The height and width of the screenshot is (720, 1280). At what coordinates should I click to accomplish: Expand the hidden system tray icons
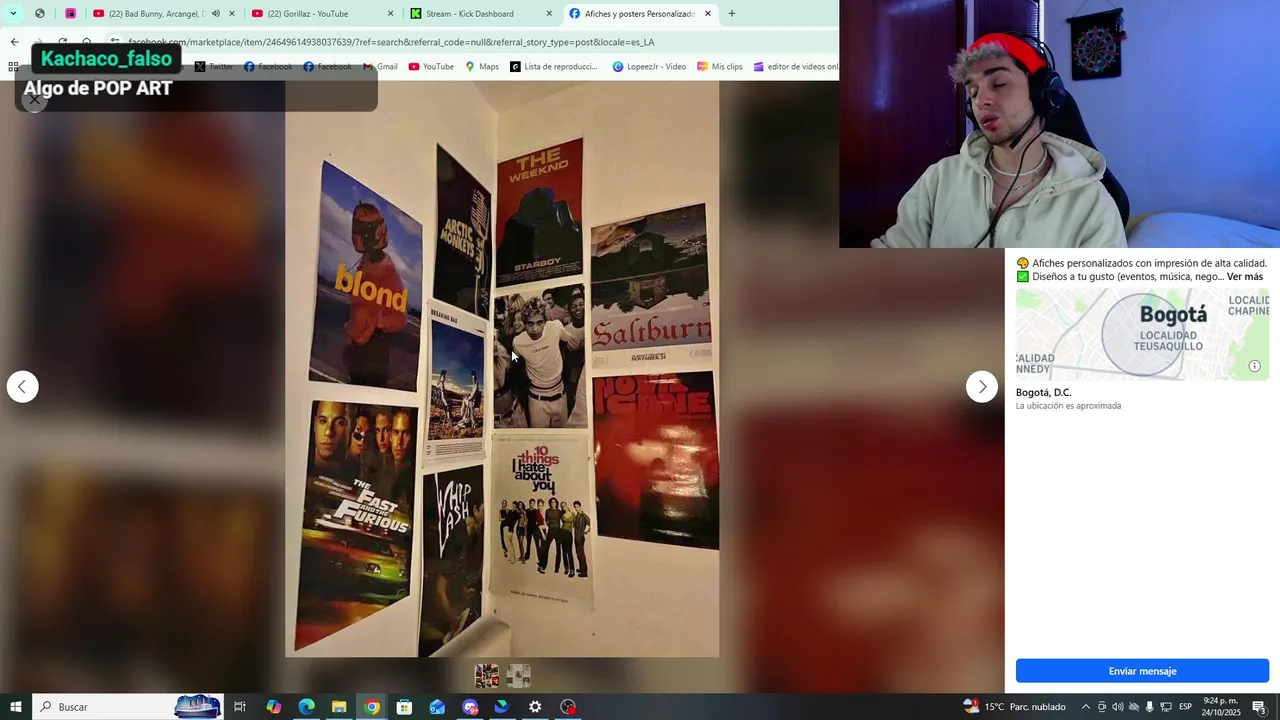click(x=1086, y=707)
